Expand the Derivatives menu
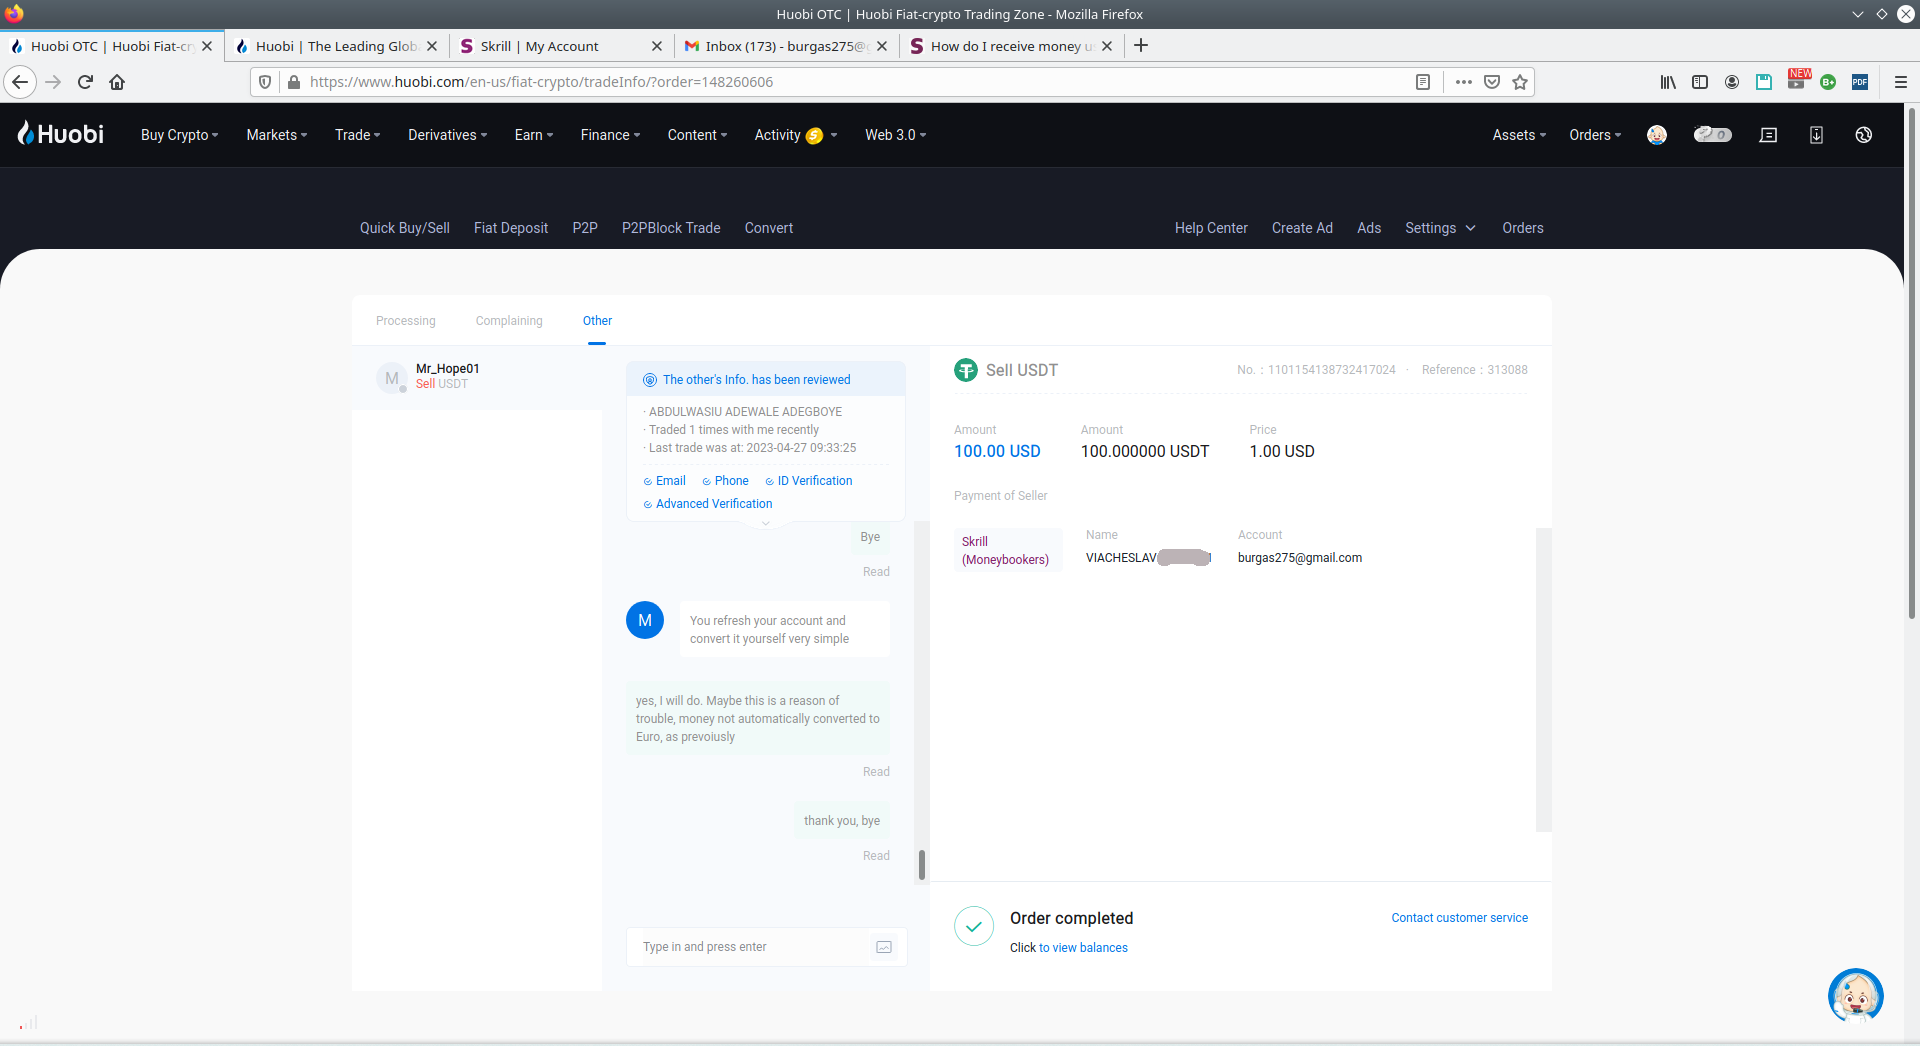 tap(448, 135)
